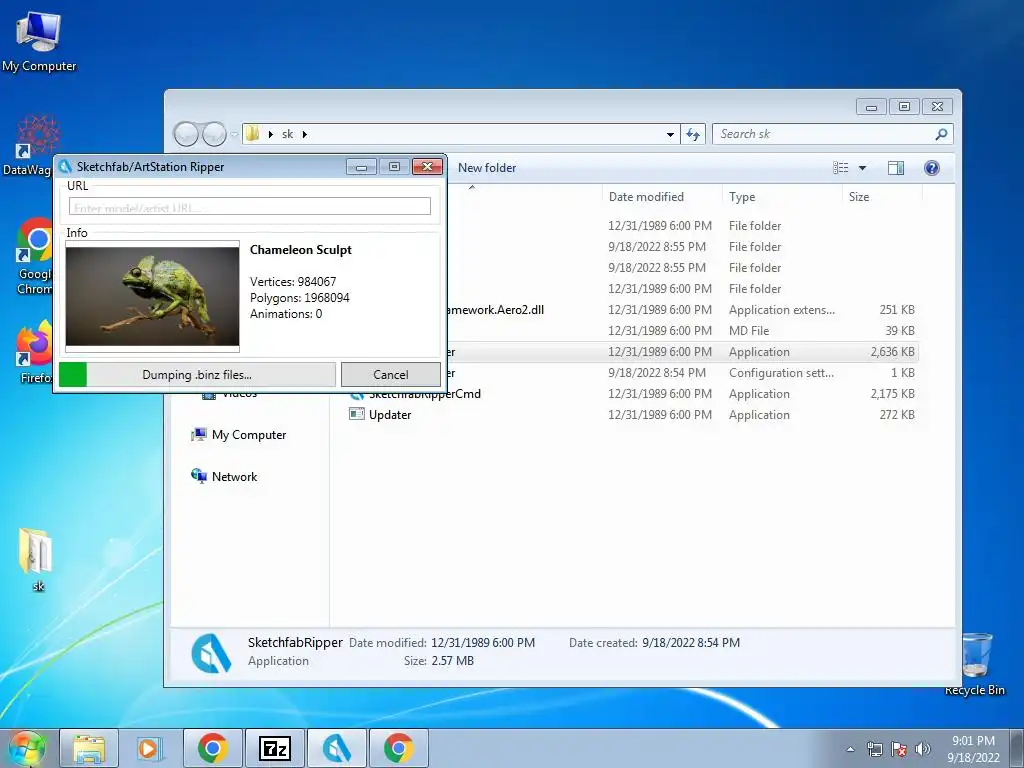Open DataWag desktop shortcut
The height and width of the screenshot is (768, 1024).
(27, 145)
